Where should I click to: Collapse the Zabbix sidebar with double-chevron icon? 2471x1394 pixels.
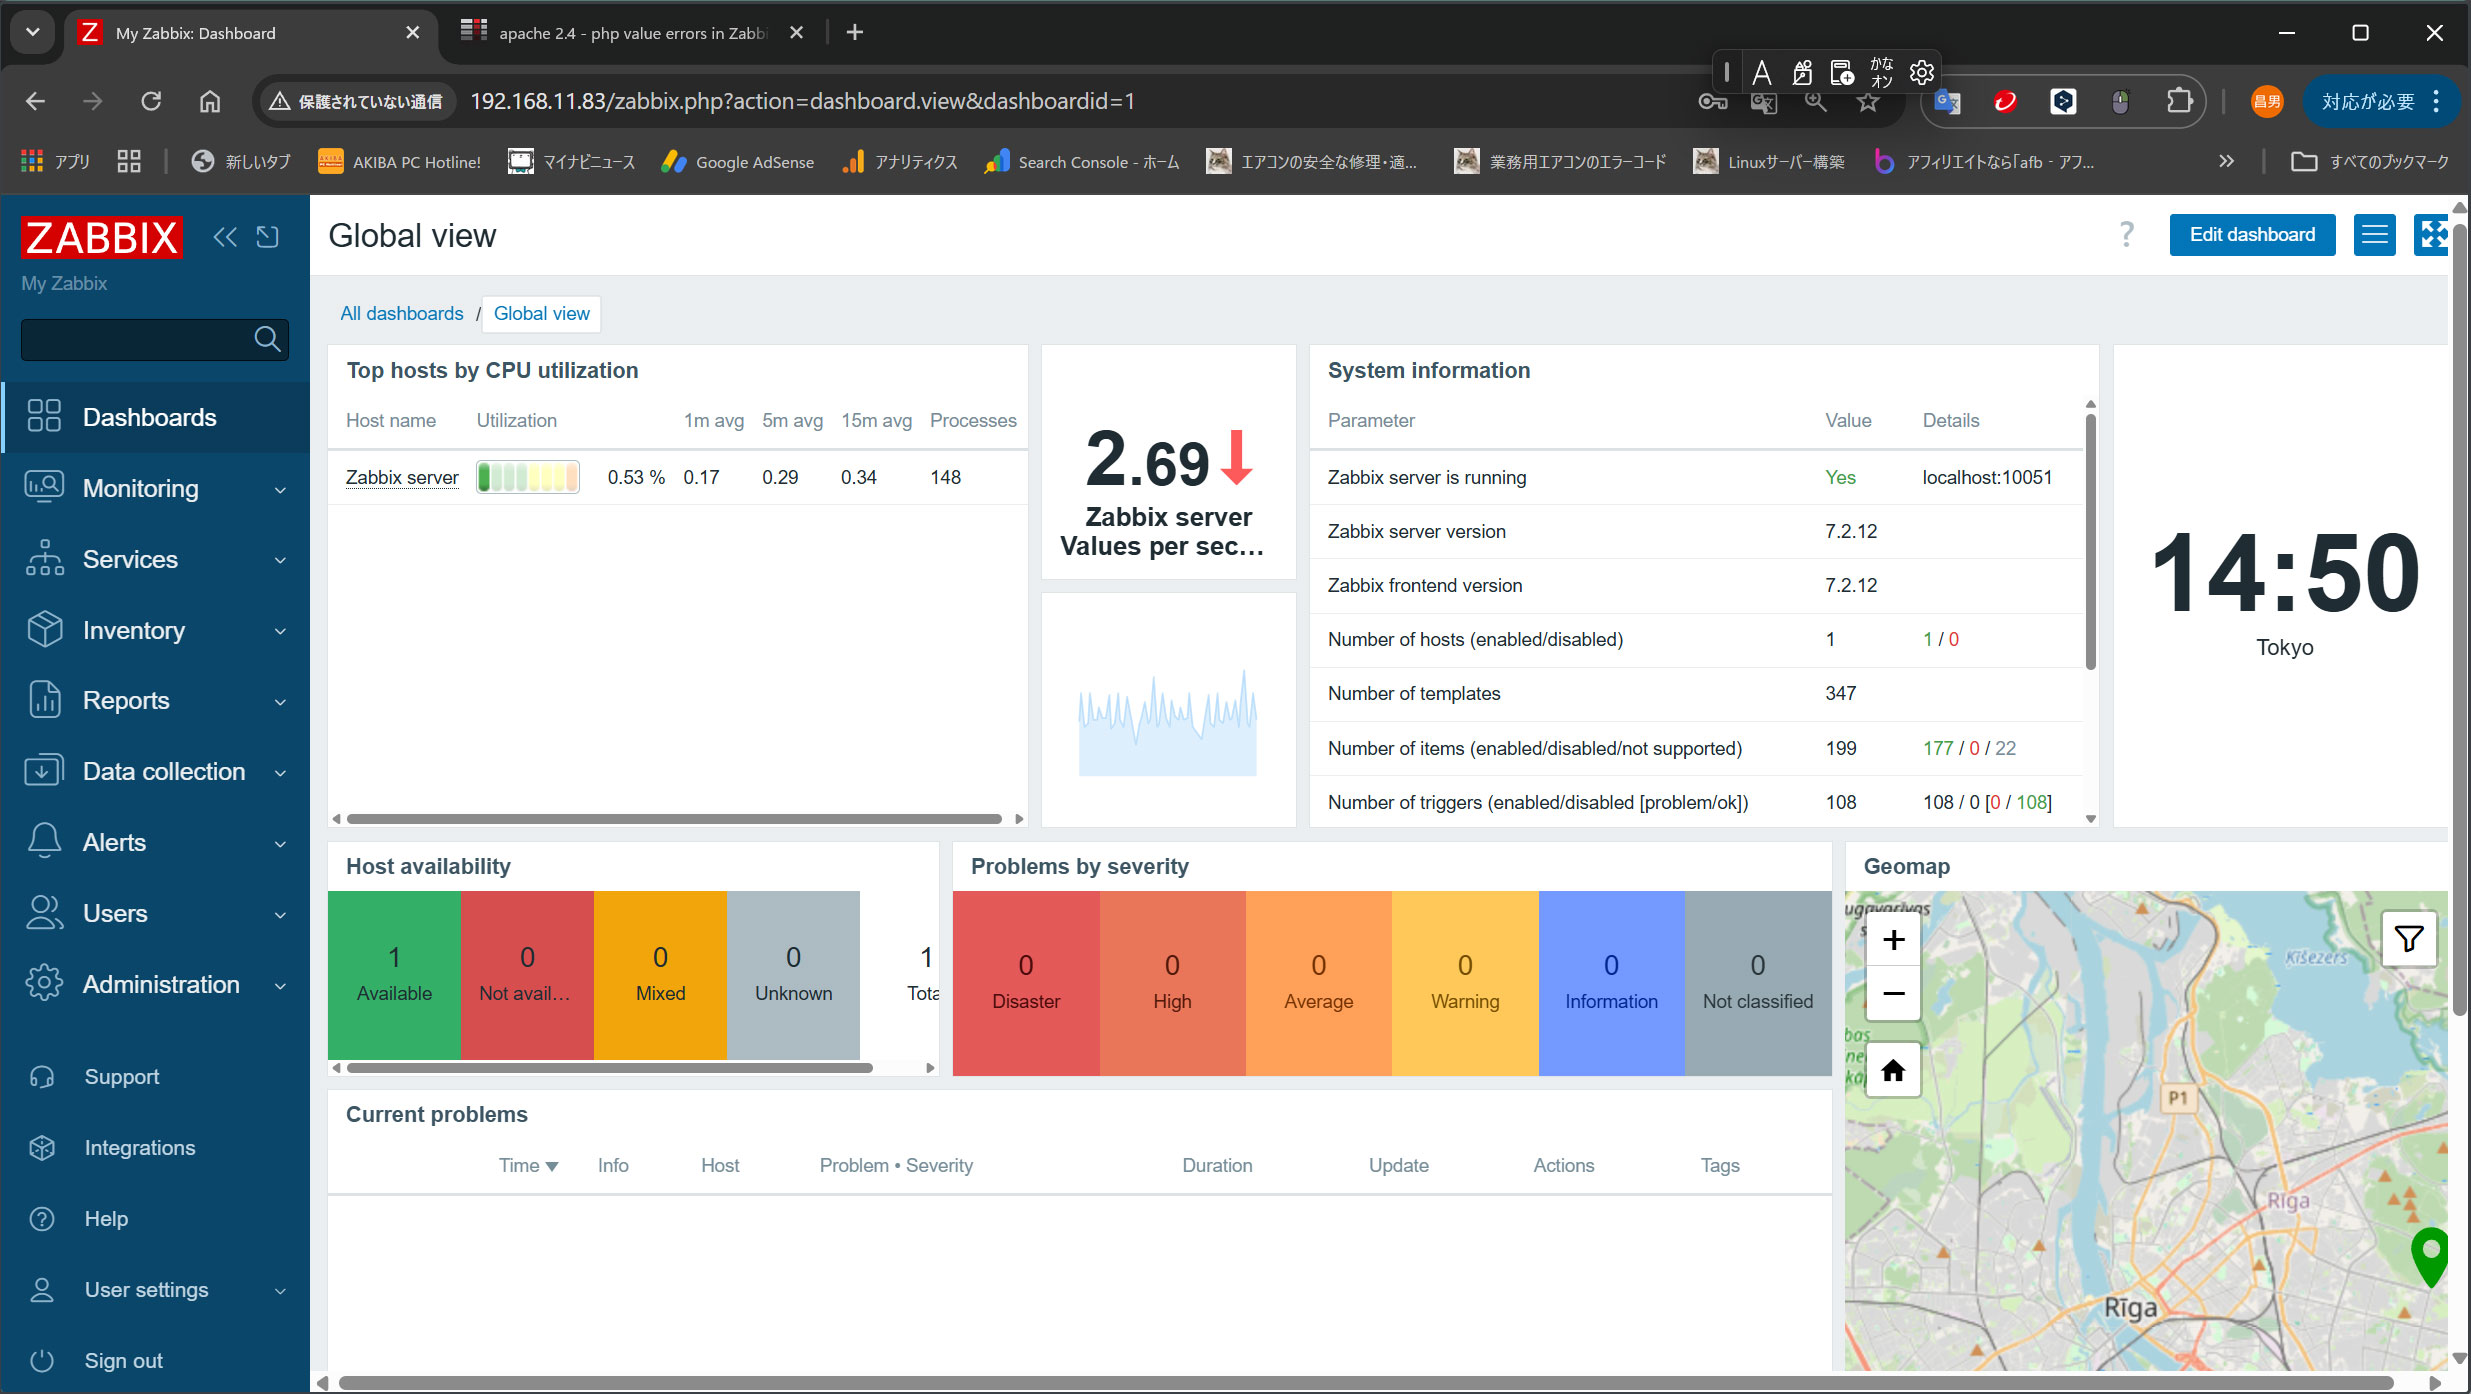click(x=225, y=237)
